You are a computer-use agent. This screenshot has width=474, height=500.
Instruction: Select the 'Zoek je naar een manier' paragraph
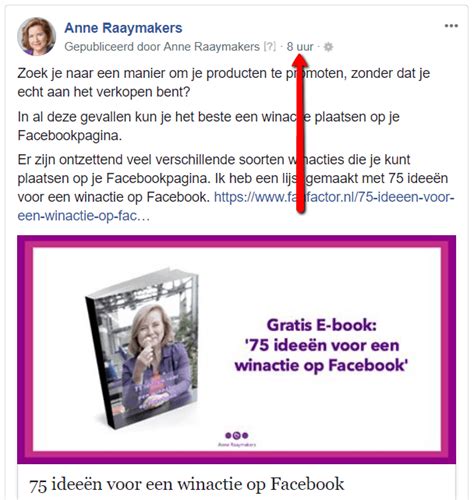tap(224, 82)
